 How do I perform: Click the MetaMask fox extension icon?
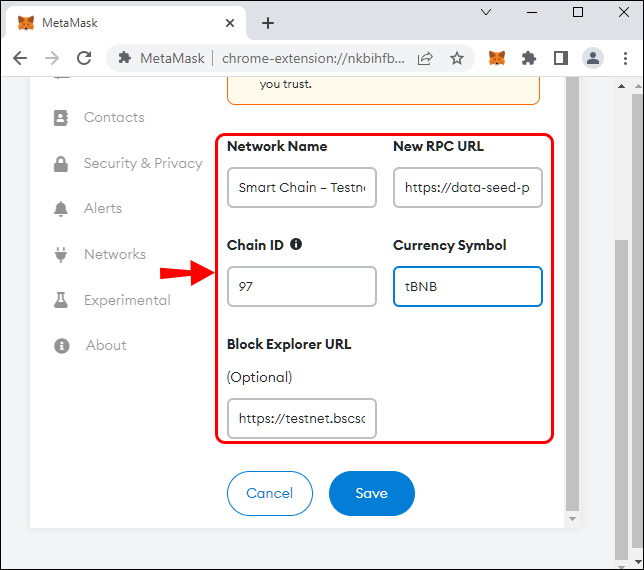point(497,58)
